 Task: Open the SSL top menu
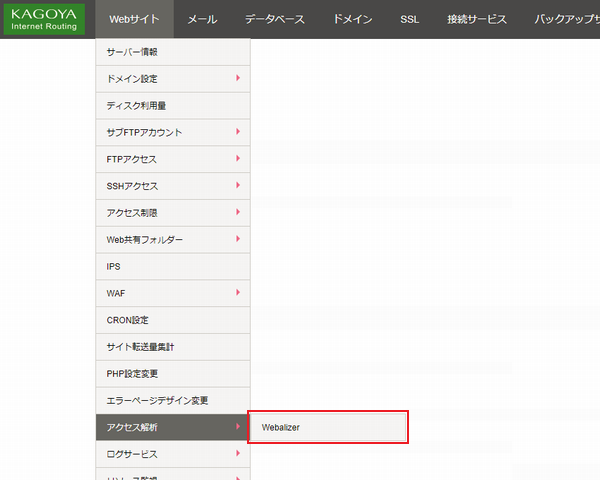tap(409, 19)
